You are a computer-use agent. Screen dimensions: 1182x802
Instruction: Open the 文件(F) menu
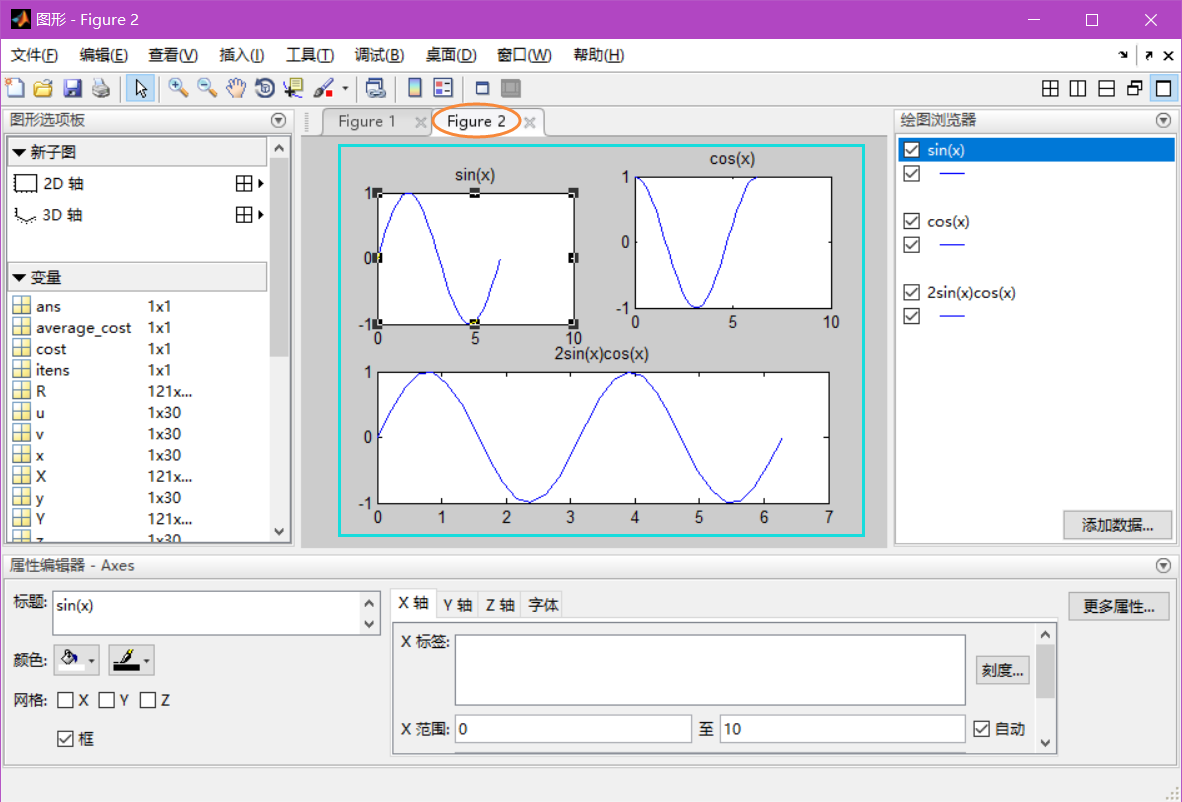point(34,55)
